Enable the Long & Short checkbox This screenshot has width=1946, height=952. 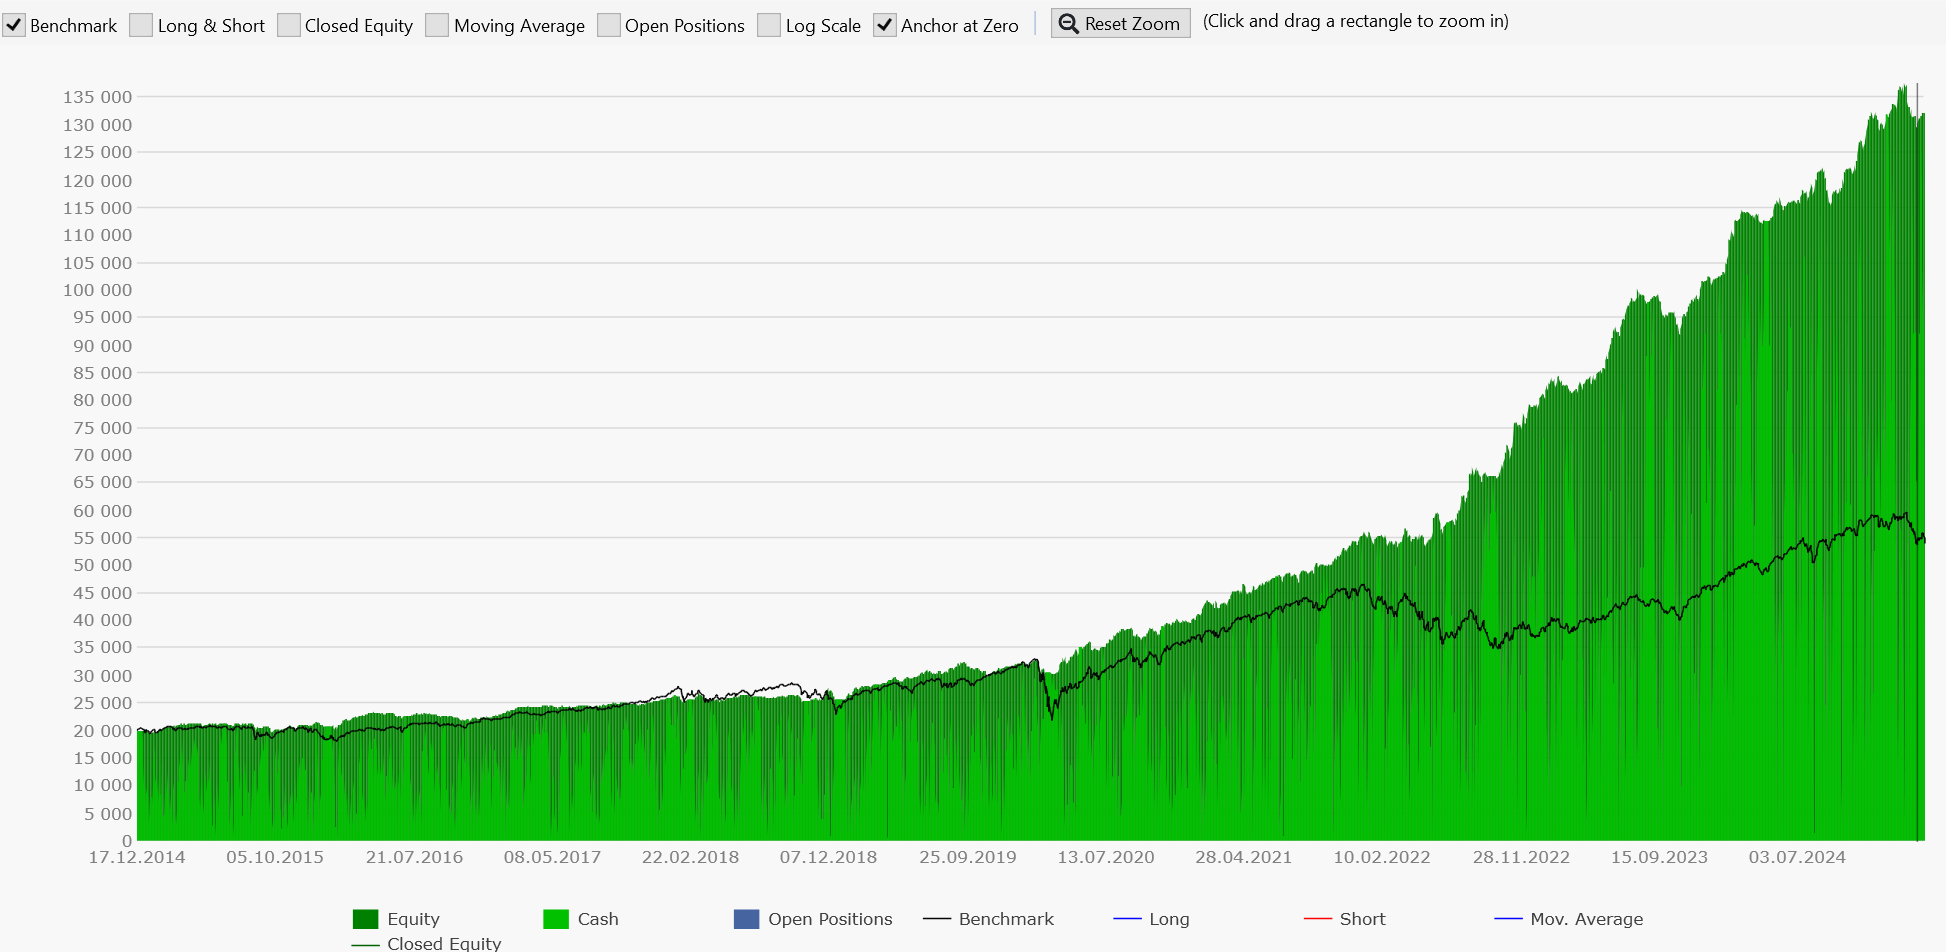click(x=142, y=25)
